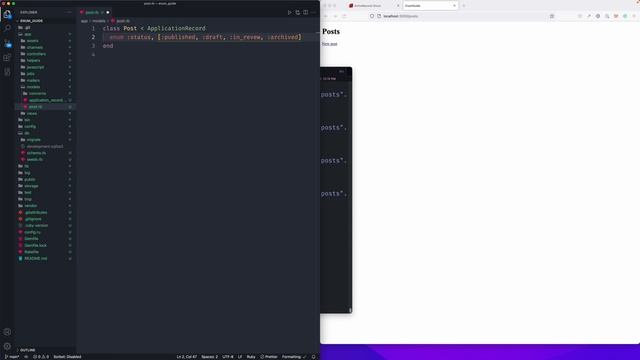This screenshot has height=360, width=640.
Task: Open Source Control in the activity bar
Action: [x=7, y=43]
